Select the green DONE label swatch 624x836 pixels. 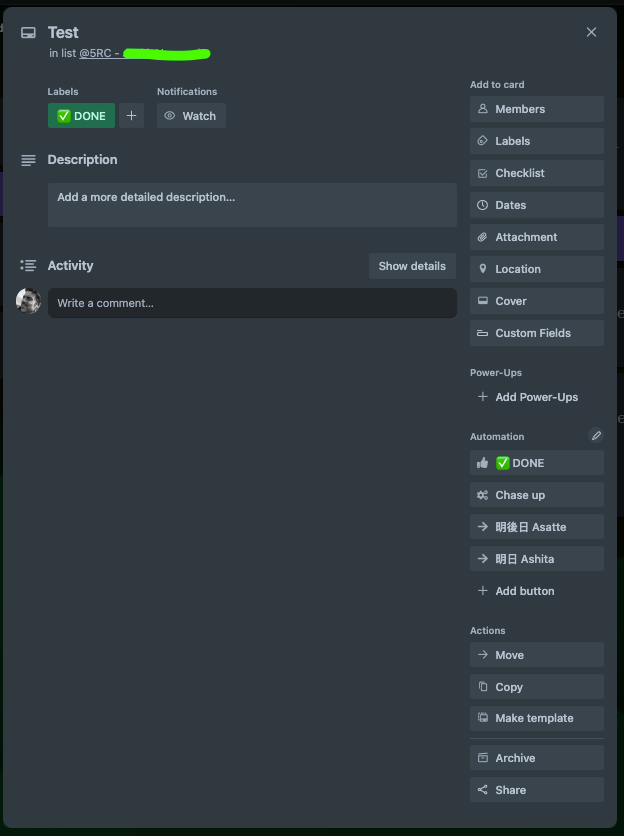[80, 115]
